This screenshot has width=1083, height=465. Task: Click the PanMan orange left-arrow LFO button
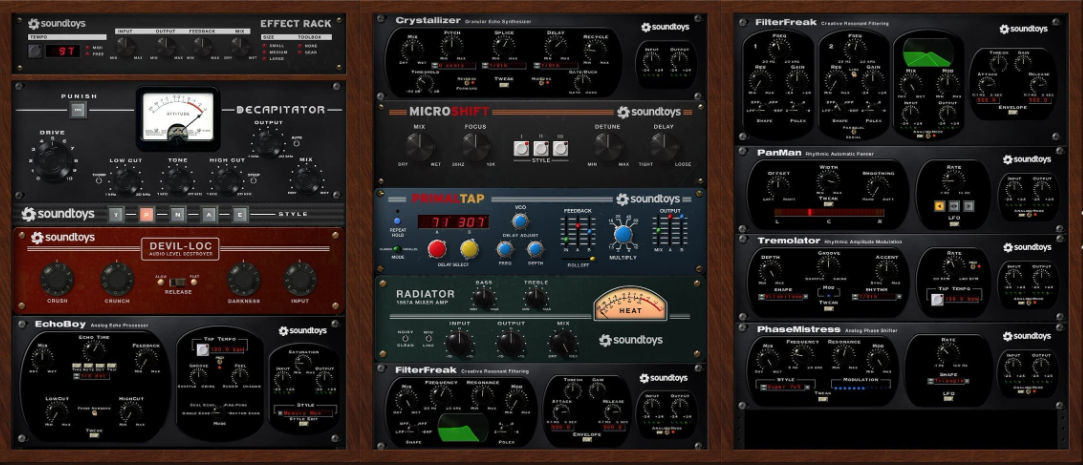coord(939,206)
